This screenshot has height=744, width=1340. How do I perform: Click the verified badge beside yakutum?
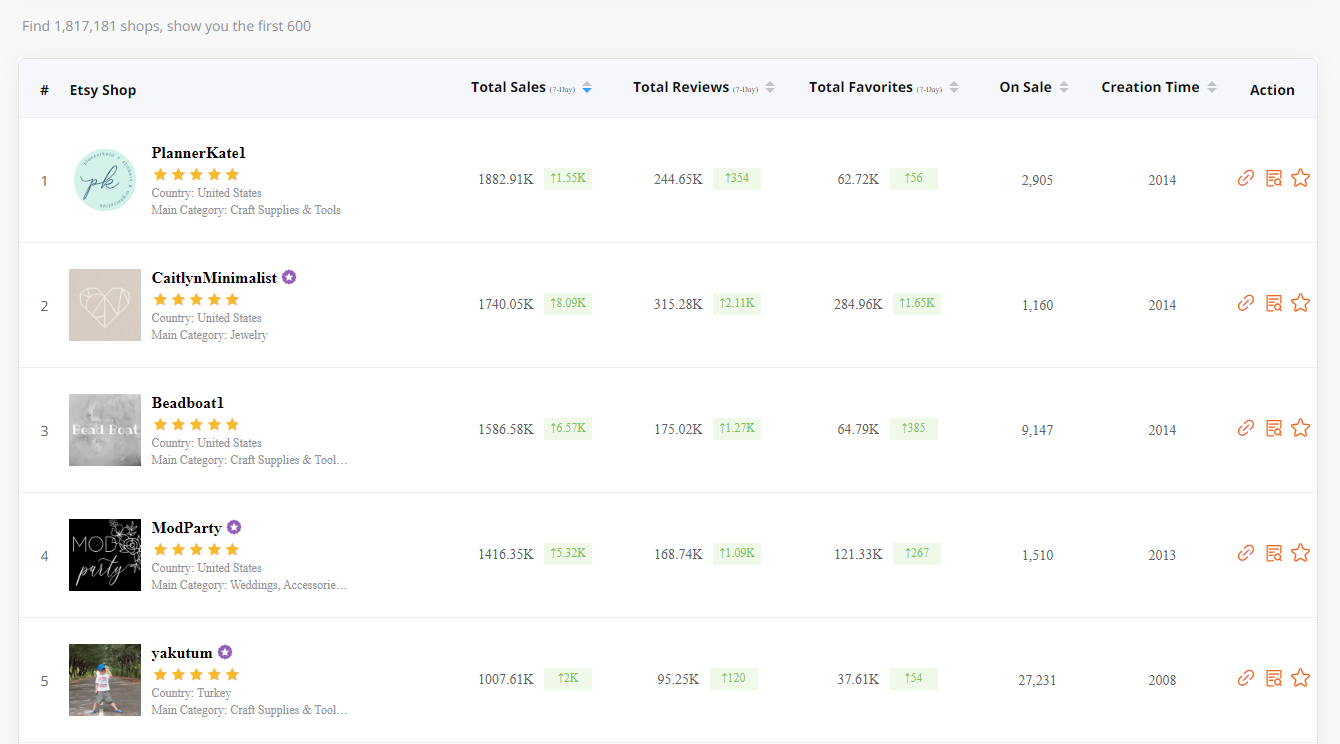pyautogui.click(x=225, y=652)
